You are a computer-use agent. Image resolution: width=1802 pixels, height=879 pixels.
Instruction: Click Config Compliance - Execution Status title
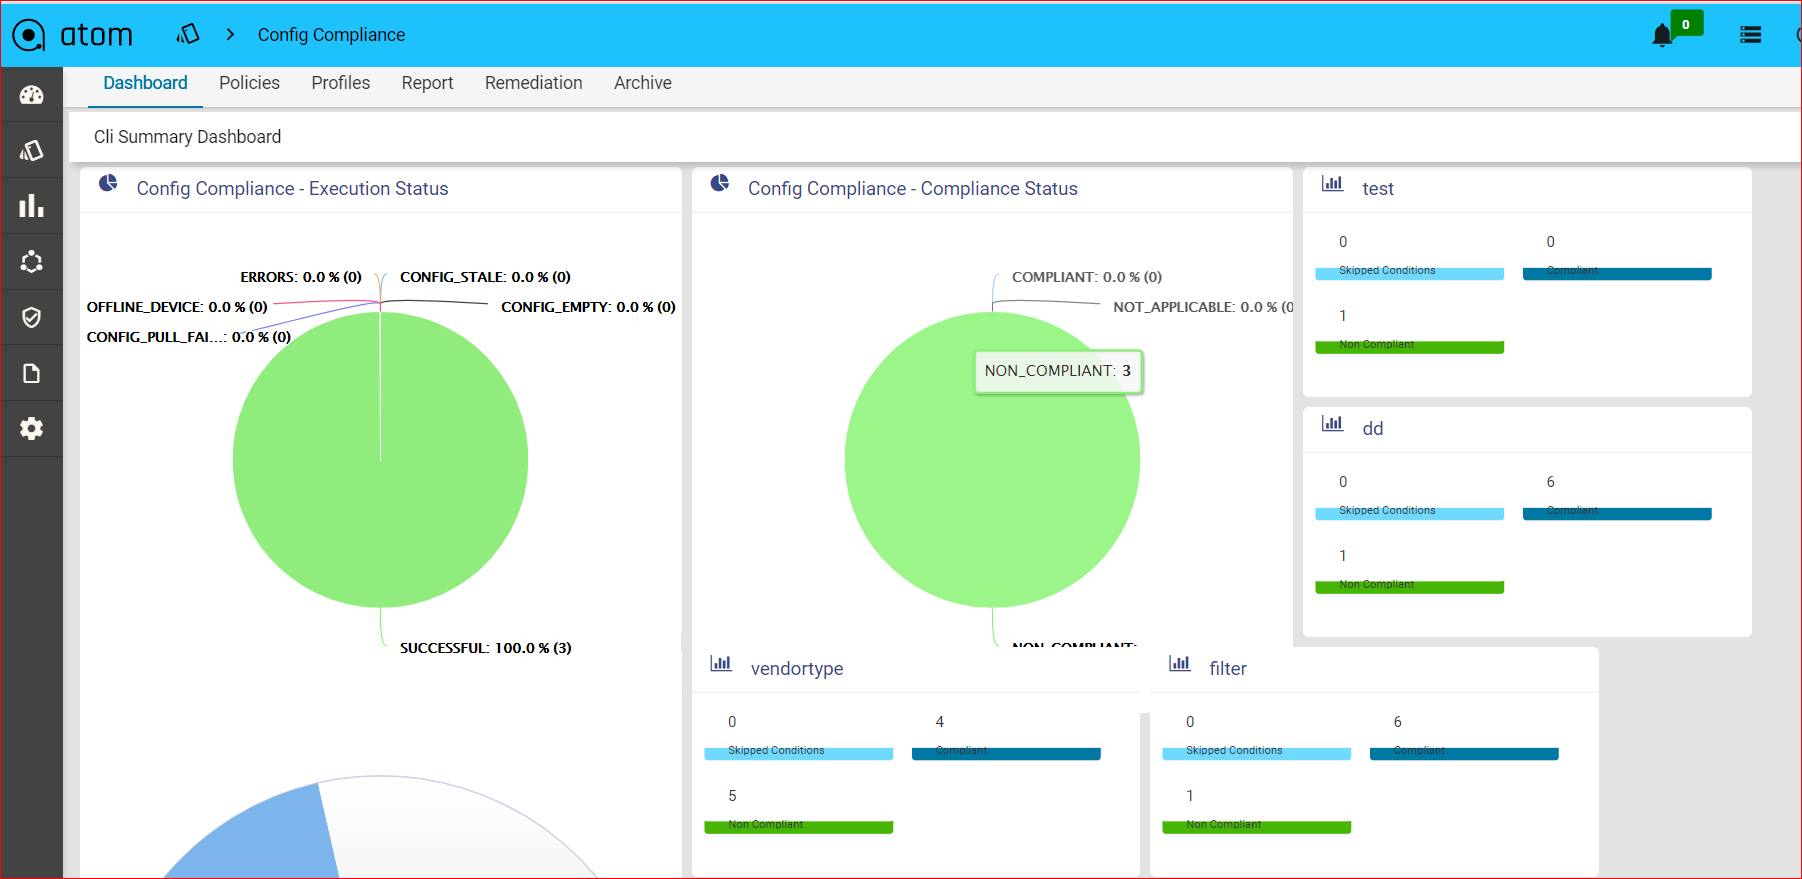coord(292,189)
